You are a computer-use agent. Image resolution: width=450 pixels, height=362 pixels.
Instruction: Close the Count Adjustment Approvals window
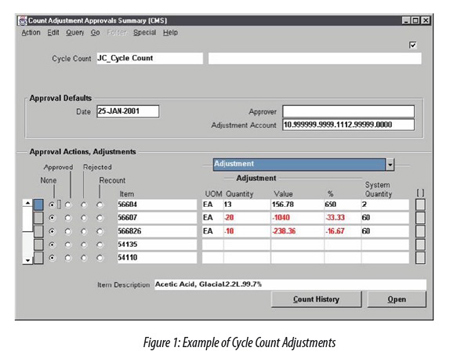[x=425, y=21]
